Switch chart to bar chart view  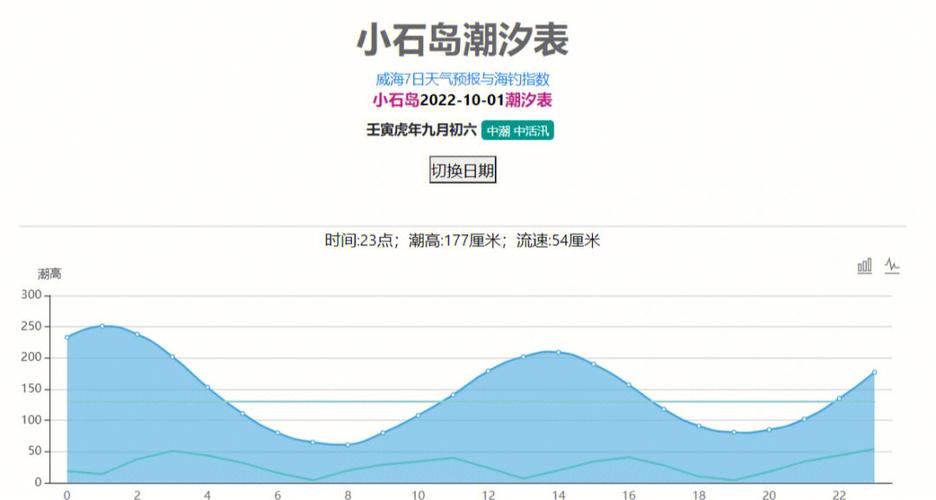coord(864,266)
